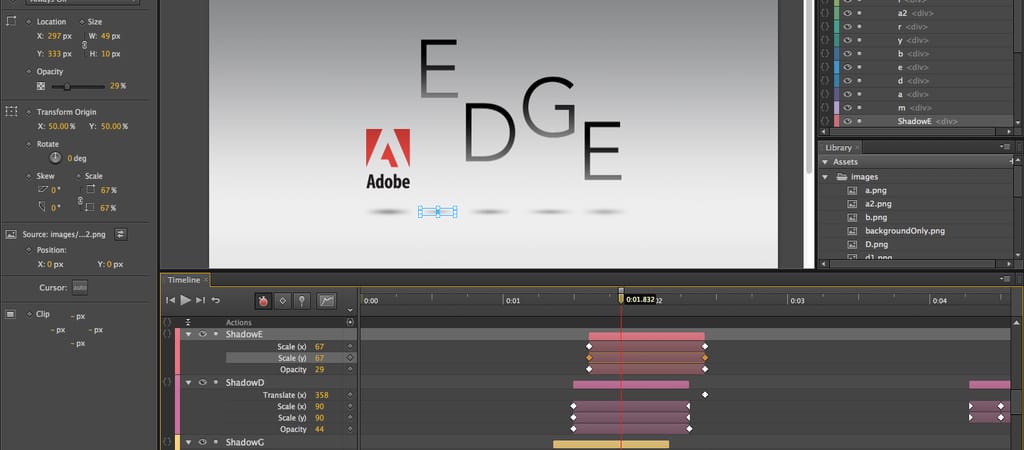Click the Opacity slider handle
The image size is (1024, 450).
point(68,87)
